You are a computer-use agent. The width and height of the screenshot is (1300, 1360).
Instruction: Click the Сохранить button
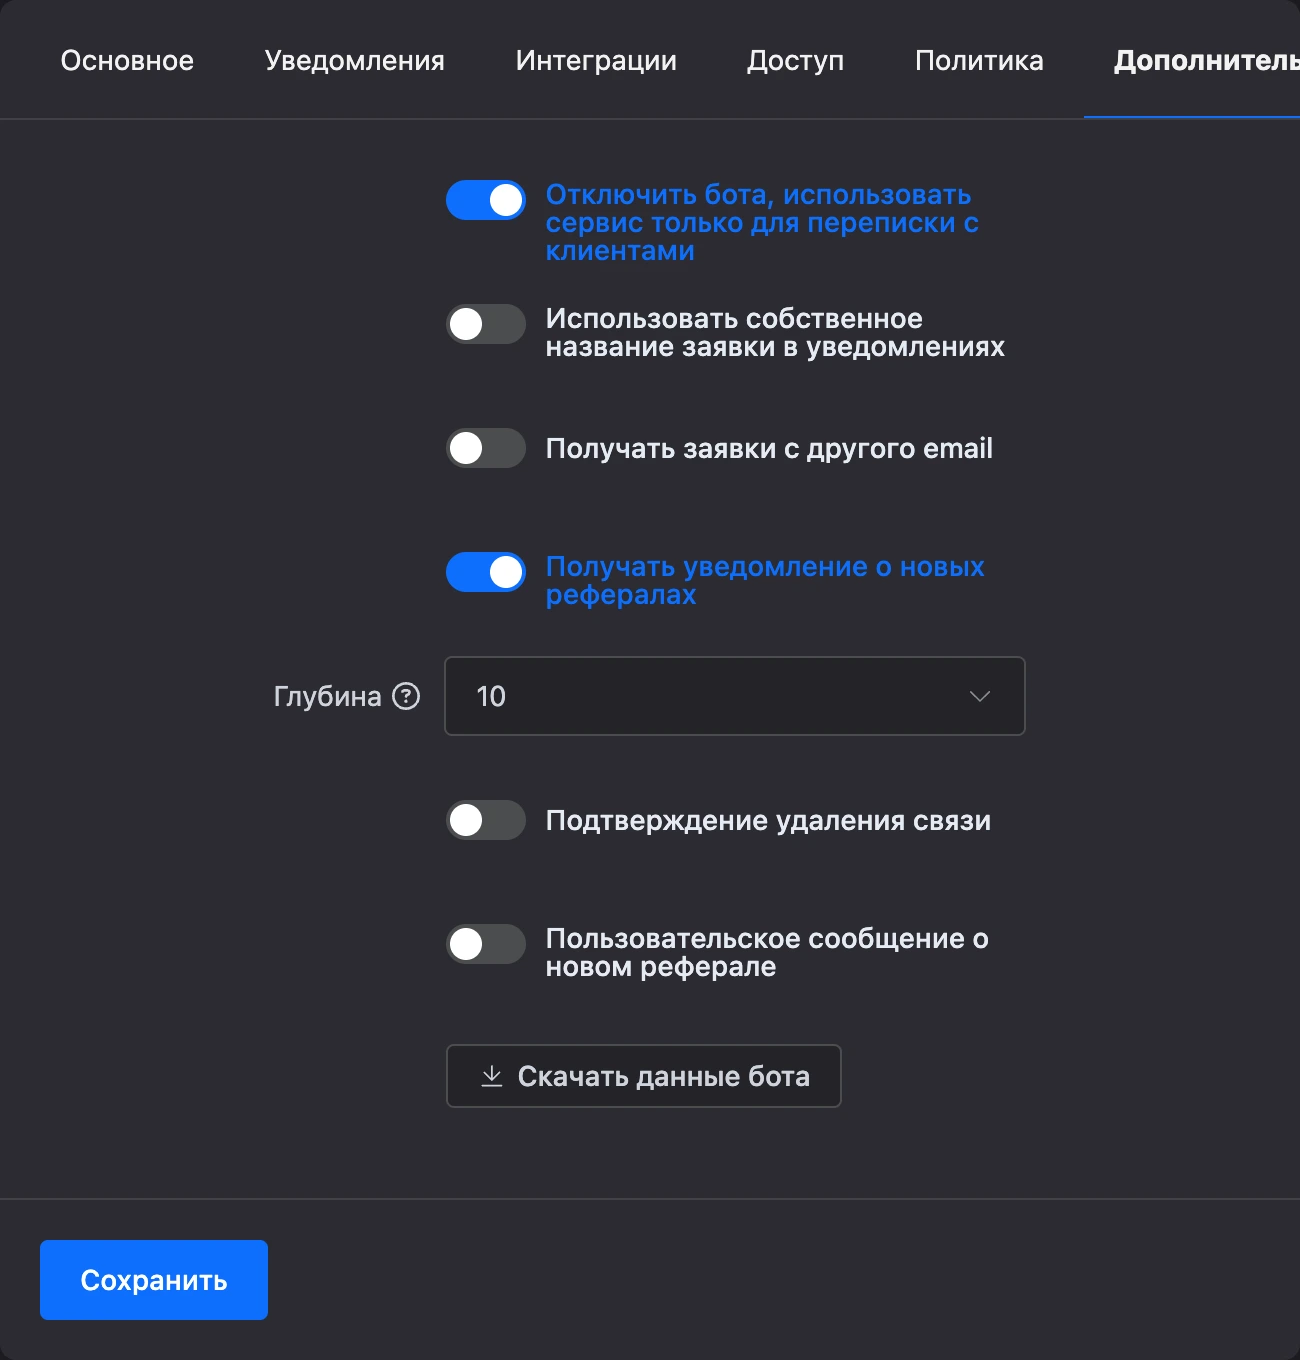(154, 1280)
